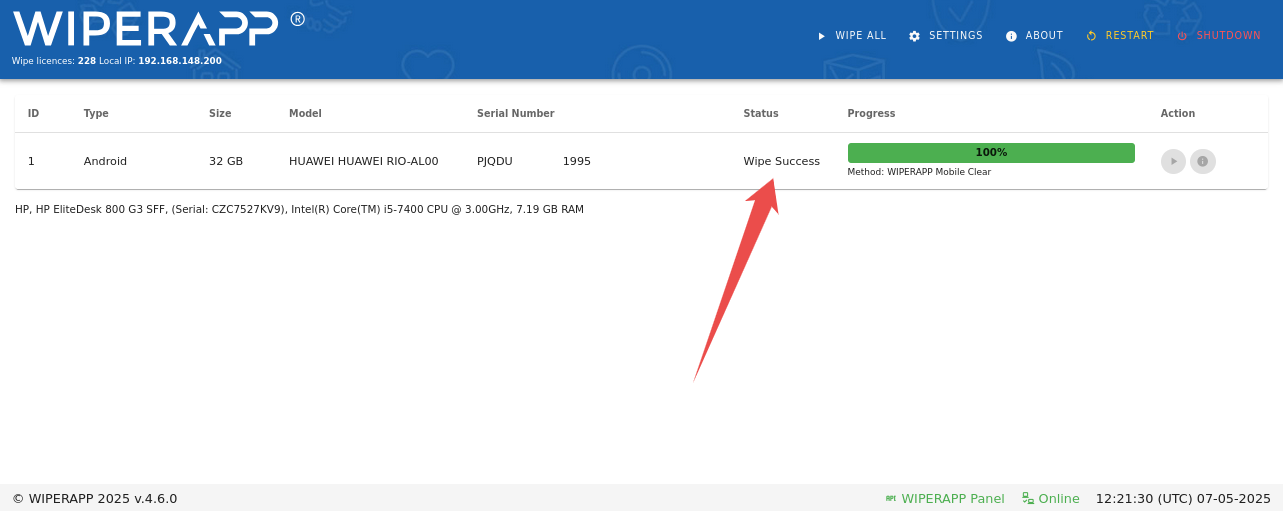Click the Status column header
This screenshot has width=1283, height=511.
coord(761,114)
